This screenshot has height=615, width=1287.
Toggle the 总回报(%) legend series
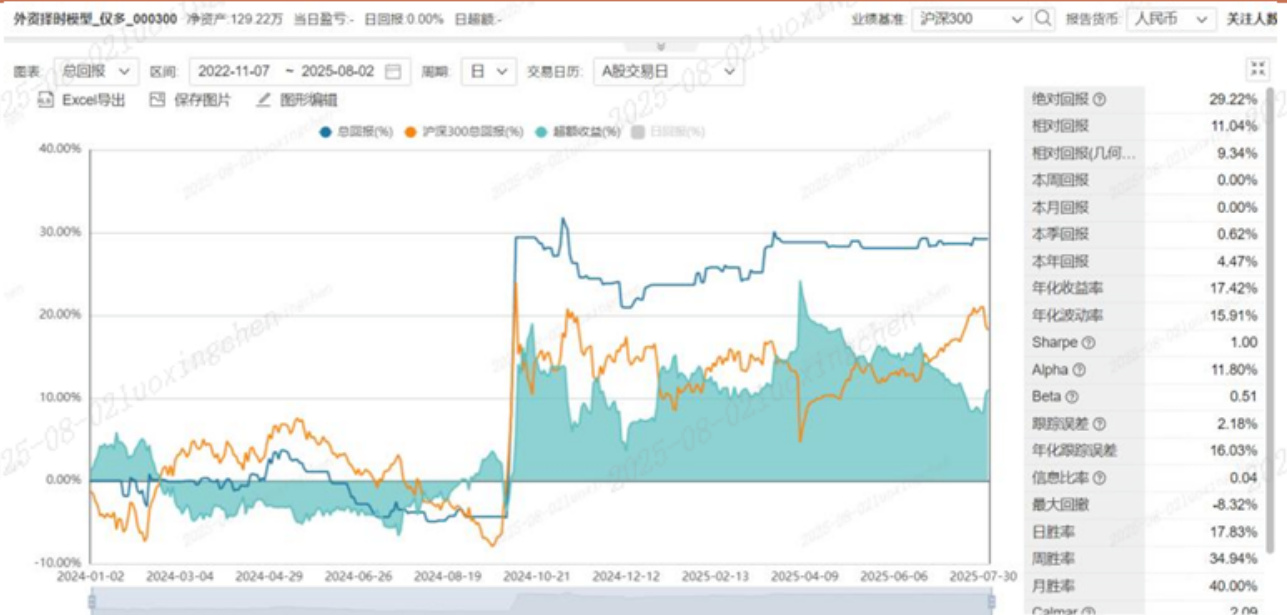pyautogui.click(x=356, y=132)
